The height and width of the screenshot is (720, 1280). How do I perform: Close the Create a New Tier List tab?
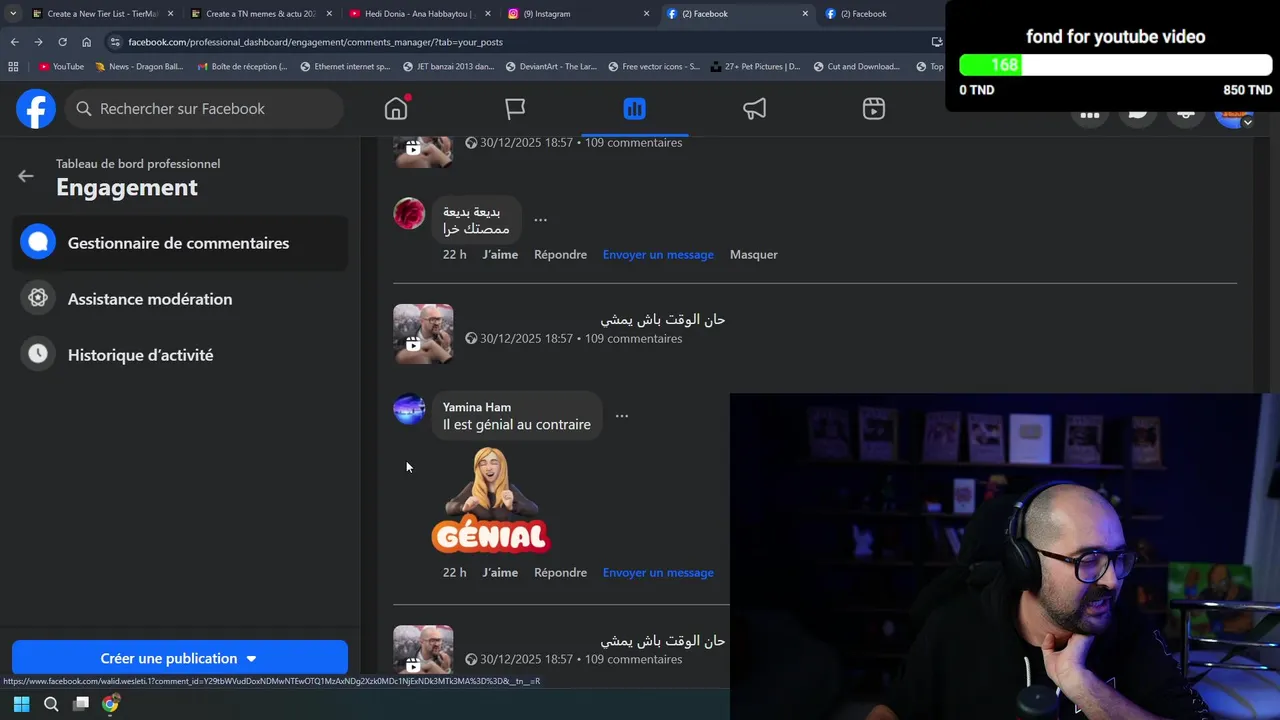click(170, 14)
